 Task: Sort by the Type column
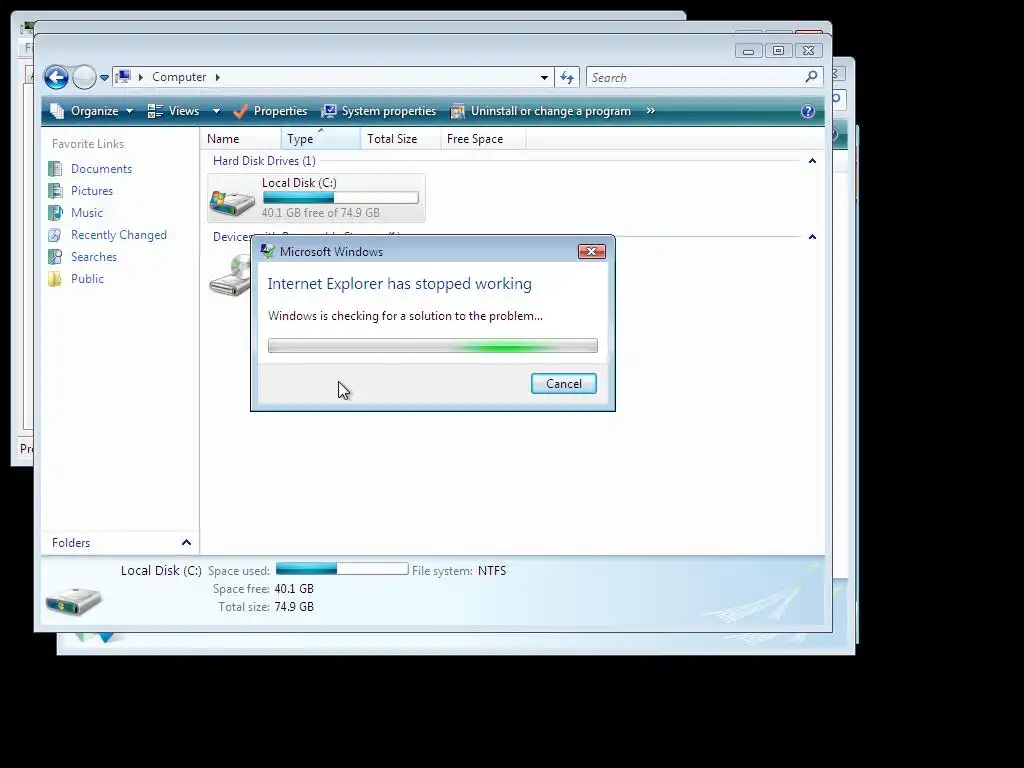pos(321,139)
